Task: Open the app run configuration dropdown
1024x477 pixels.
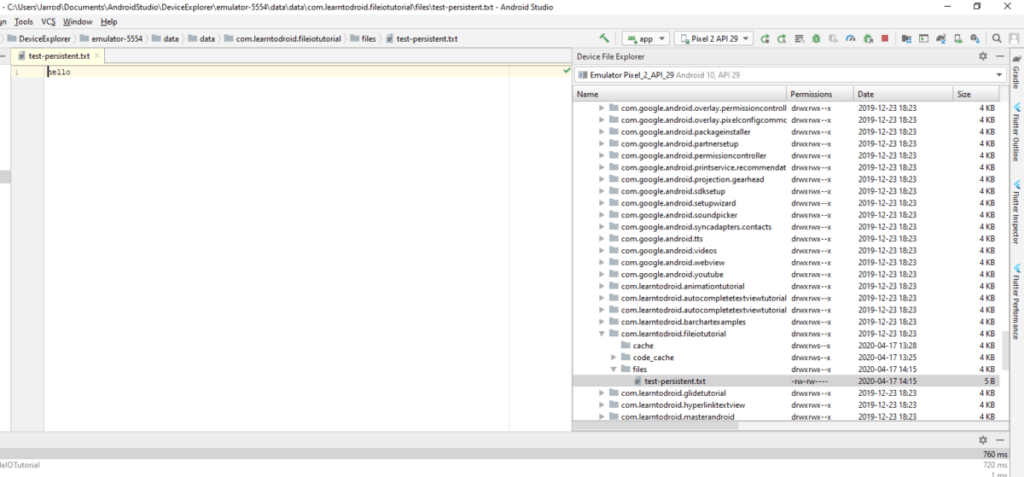Action: point(646,39)
